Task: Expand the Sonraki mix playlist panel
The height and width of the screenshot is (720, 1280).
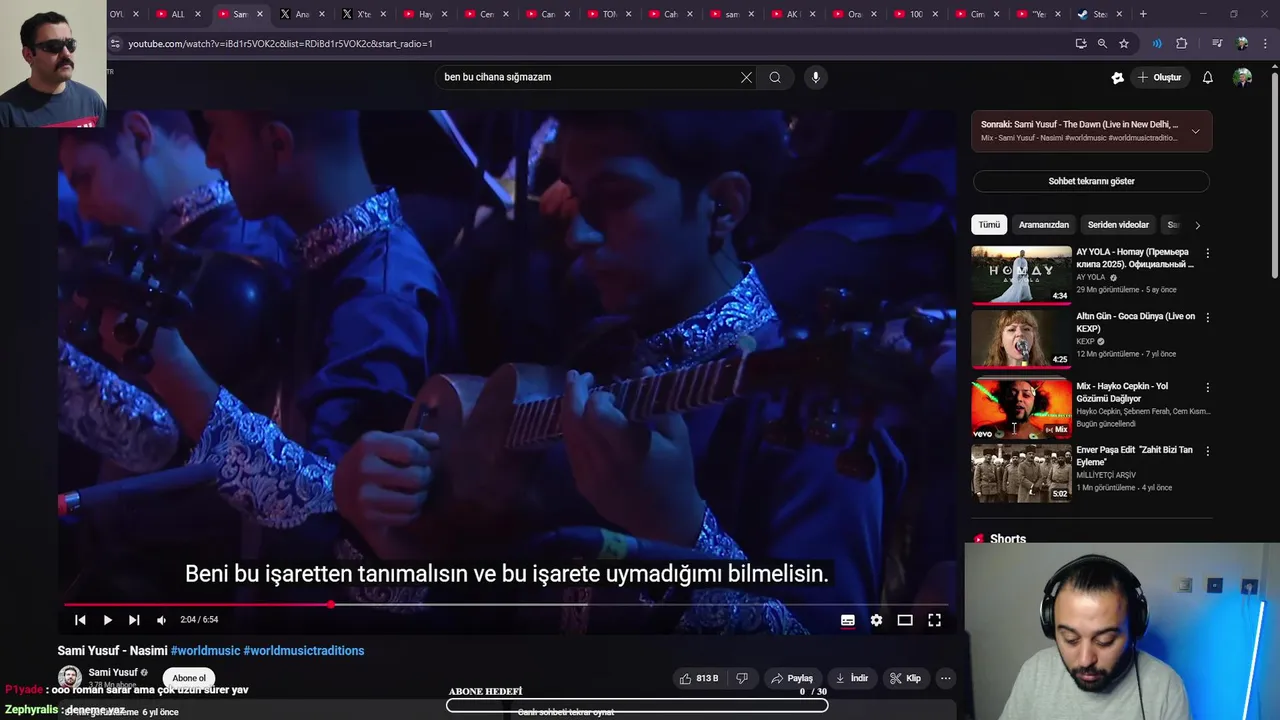Action: coord(1195,131)
